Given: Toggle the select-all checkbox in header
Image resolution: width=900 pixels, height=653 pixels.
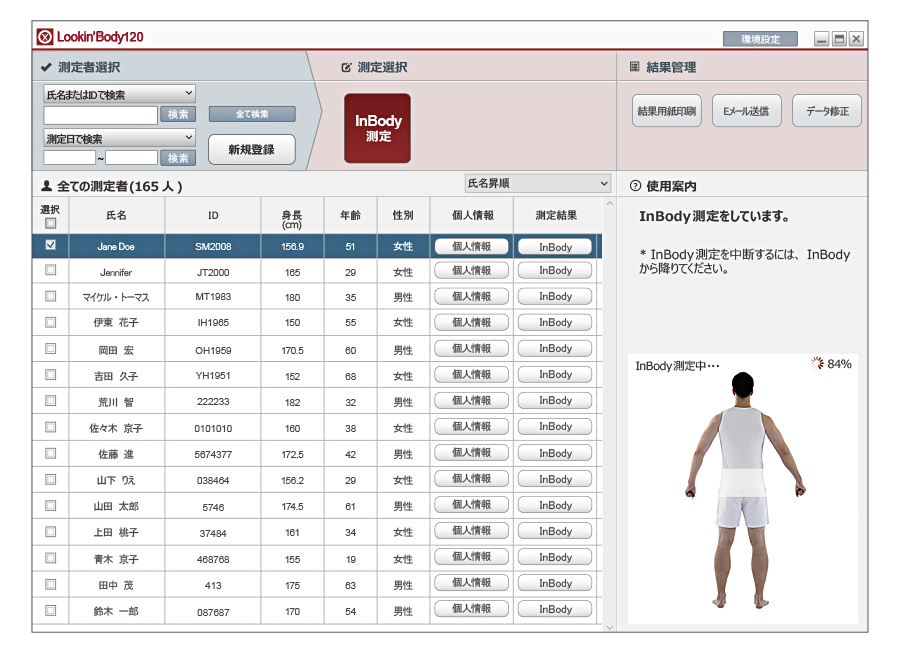Looking at the screenshot, I should click(x=51, y=223).
